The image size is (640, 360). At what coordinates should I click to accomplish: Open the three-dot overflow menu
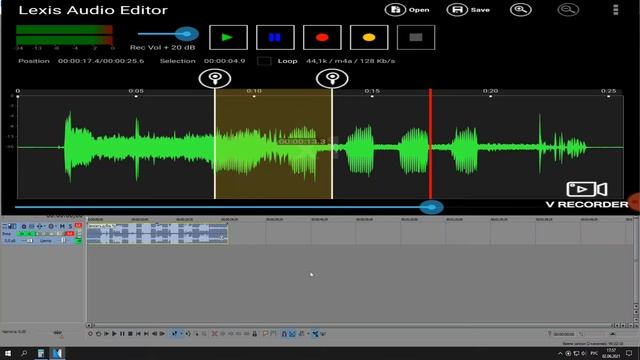[616, 10]
